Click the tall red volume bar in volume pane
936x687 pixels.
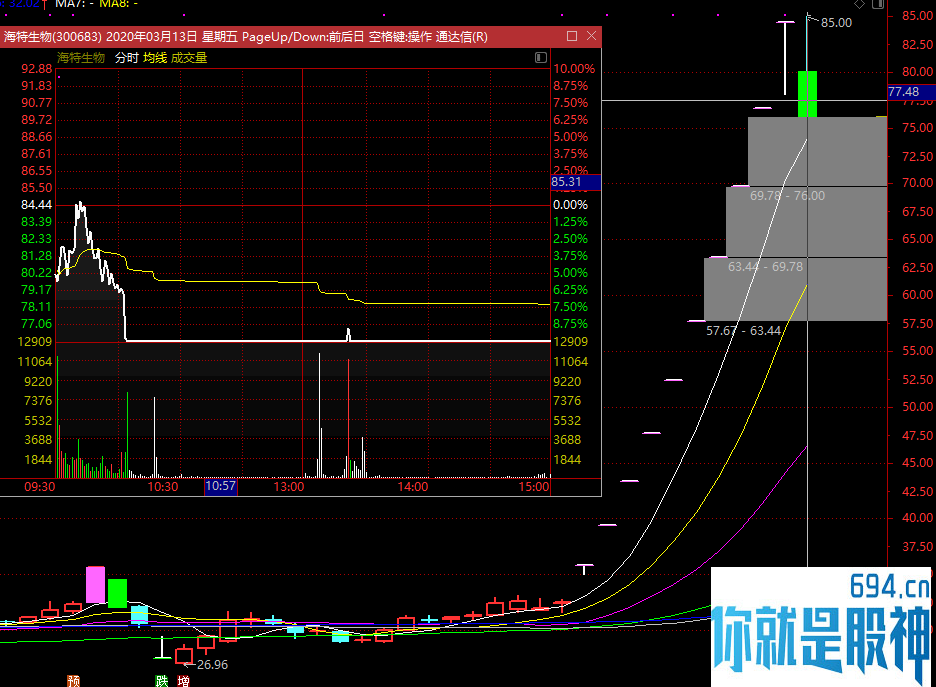coord(349,418)
